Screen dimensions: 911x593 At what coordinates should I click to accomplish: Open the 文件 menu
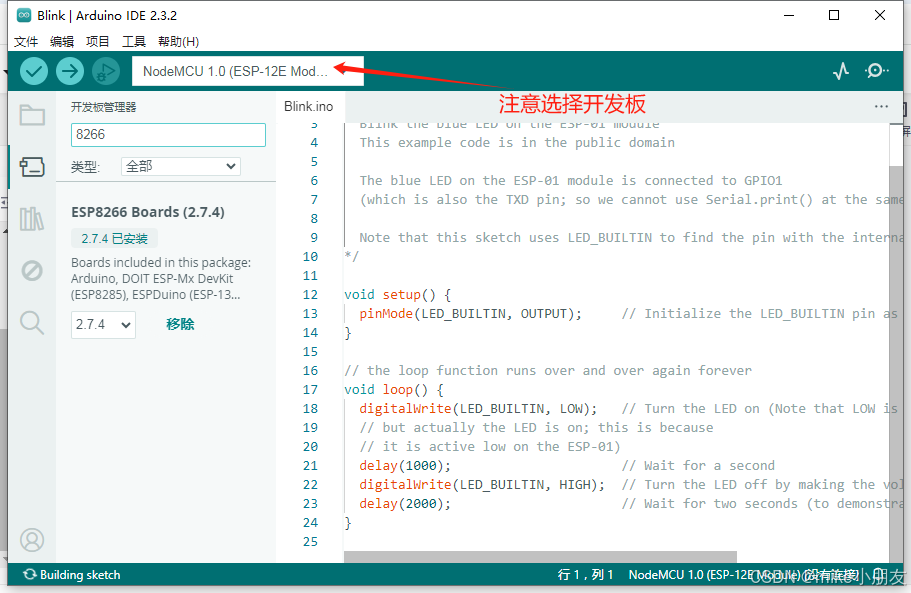(x=26, y=42)
